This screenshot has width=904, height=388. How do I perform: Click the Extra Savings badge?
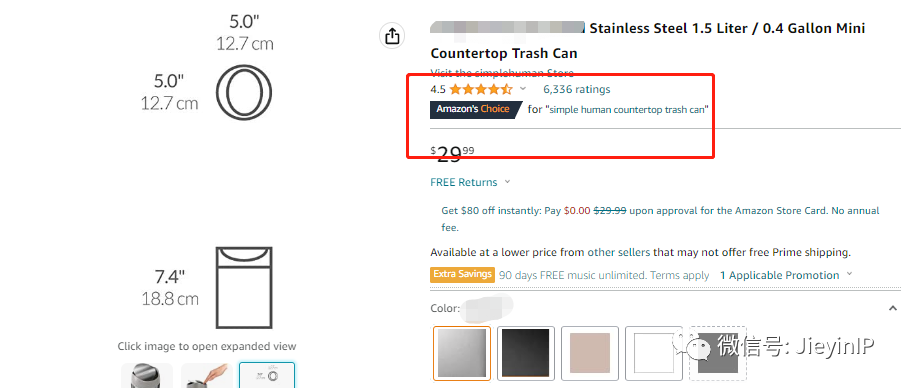463,274
